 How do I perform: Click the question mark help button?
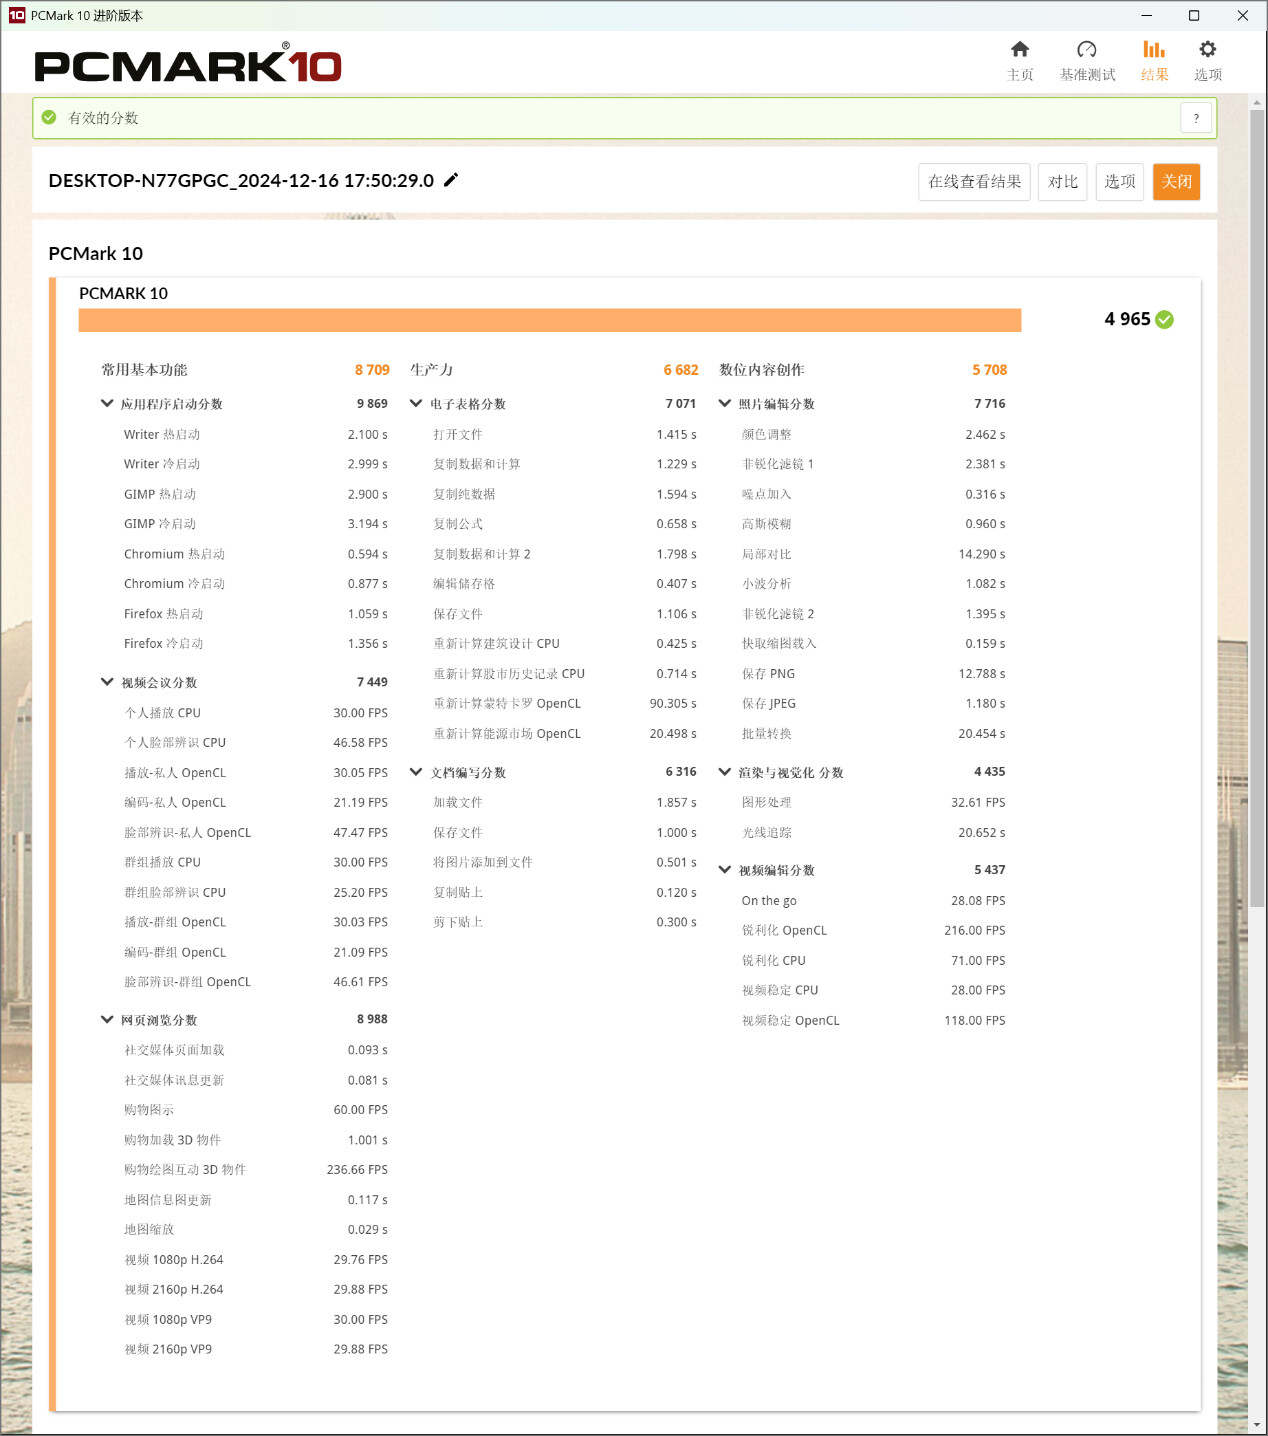1196,118
